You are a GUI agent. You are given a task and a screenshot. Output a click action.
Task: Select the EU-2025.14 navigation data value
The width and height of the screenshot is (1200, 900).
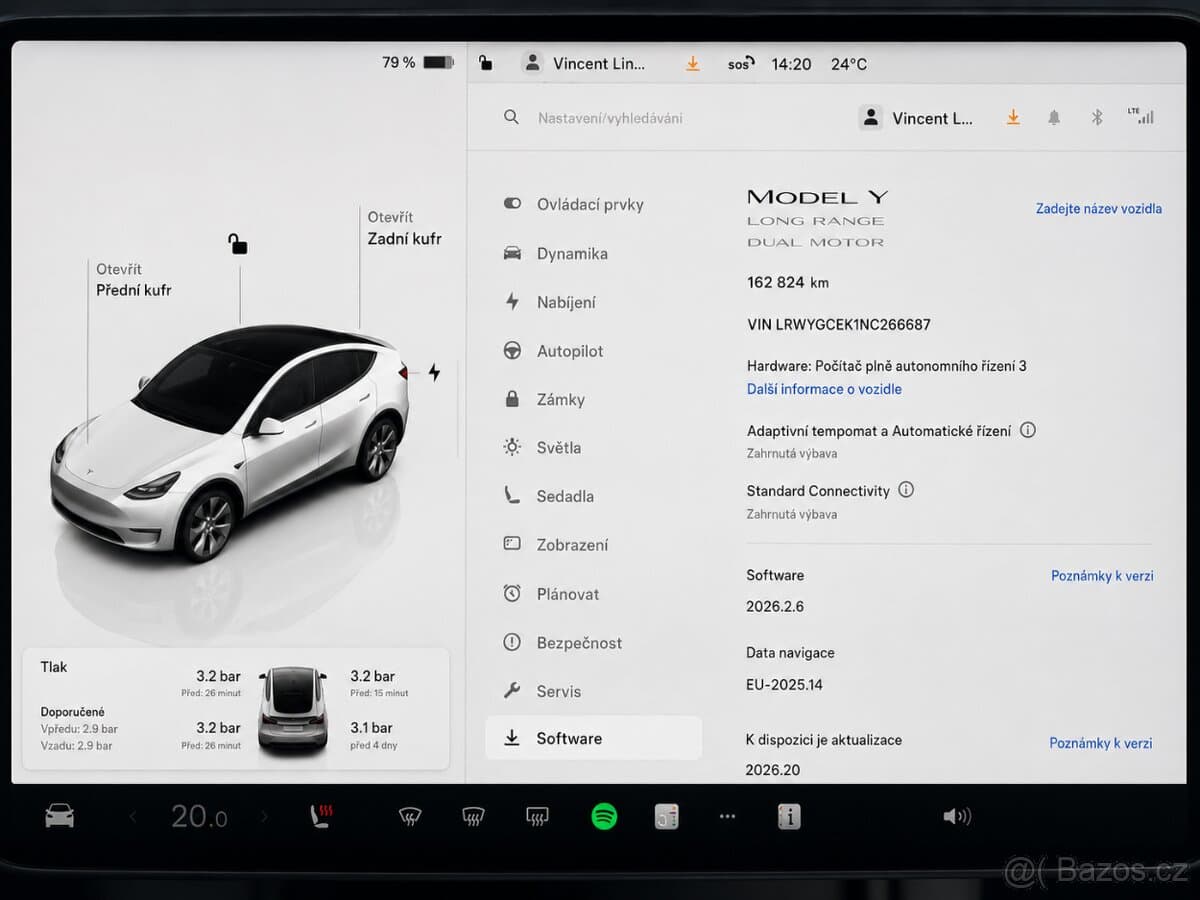785,685
